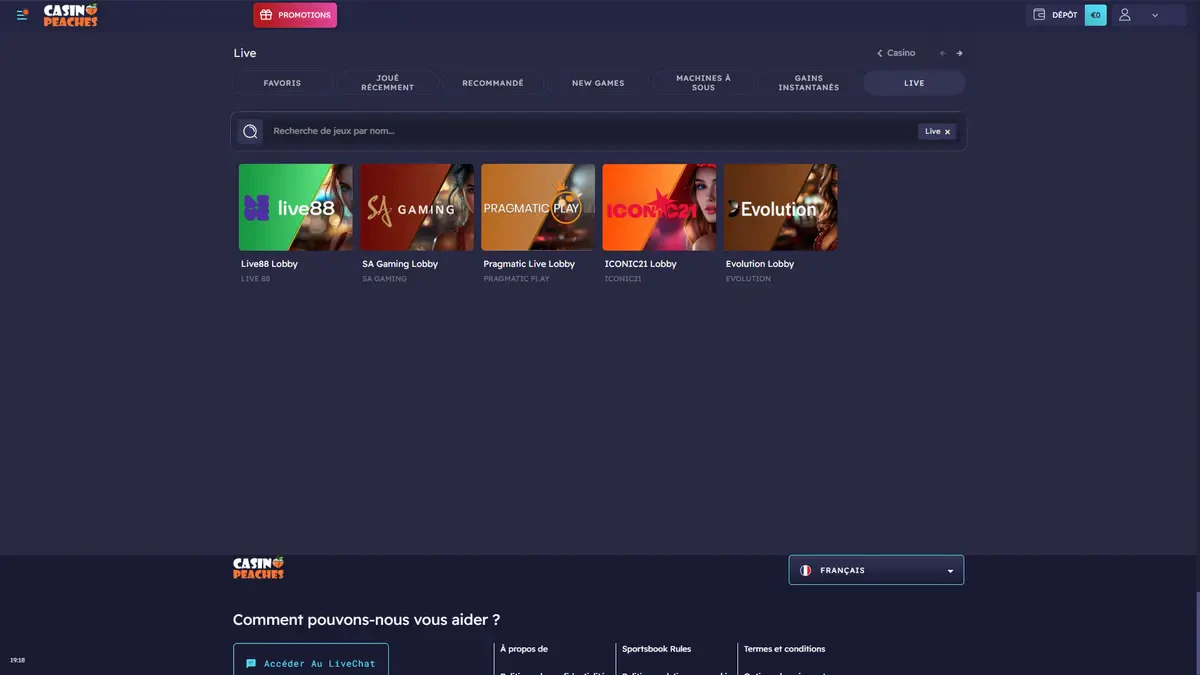The width and height of the screenshot is (1200, 675).
Task: Select the New Games tab
Action: (598, 83)
